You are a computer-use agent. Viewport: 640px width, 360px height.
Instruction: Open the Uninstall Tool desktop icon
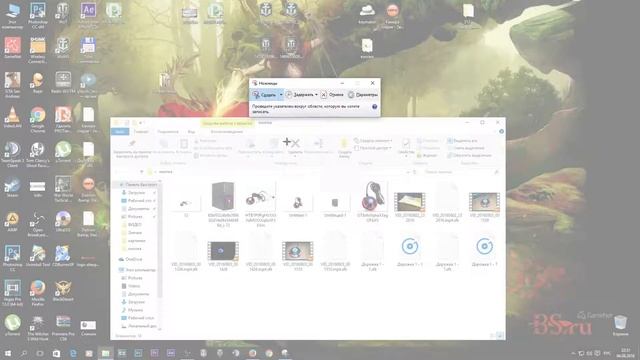coord(38,253)
